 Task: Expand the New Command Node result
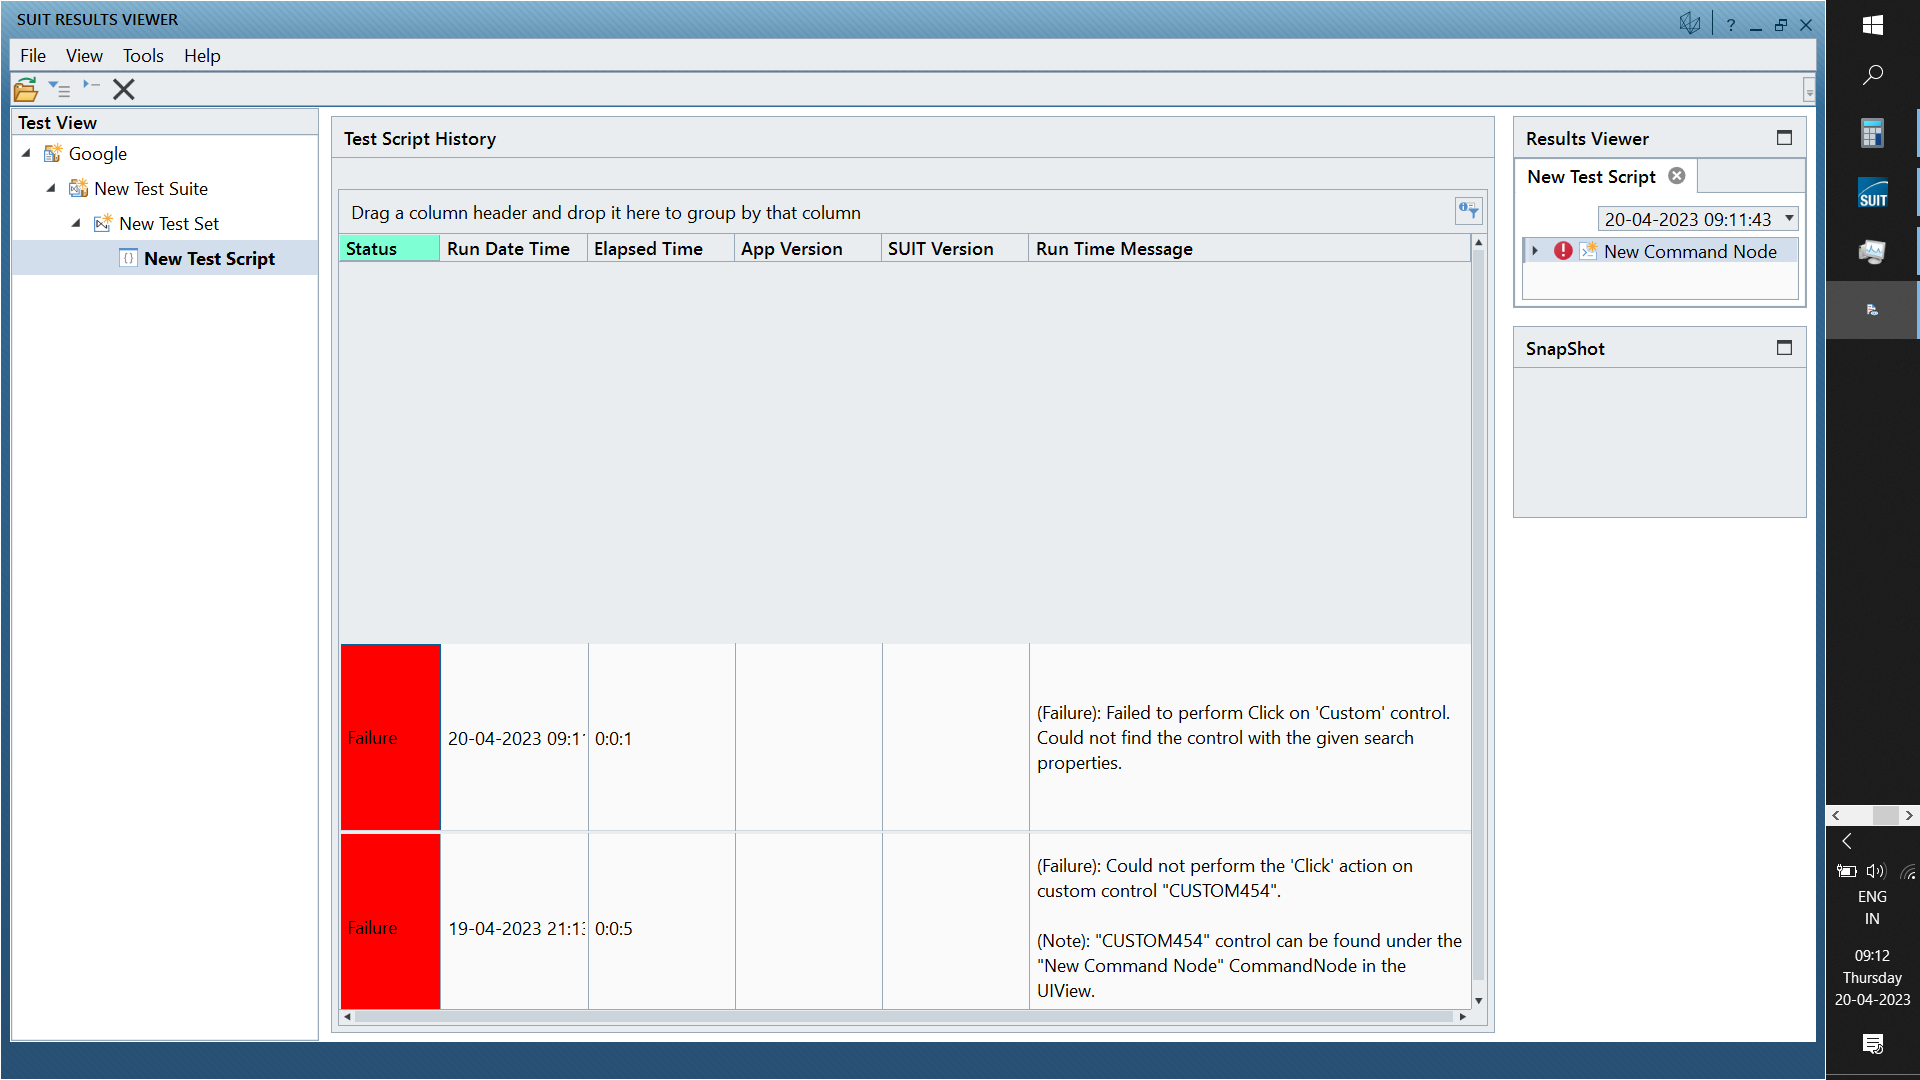(x=1535, y=251)
